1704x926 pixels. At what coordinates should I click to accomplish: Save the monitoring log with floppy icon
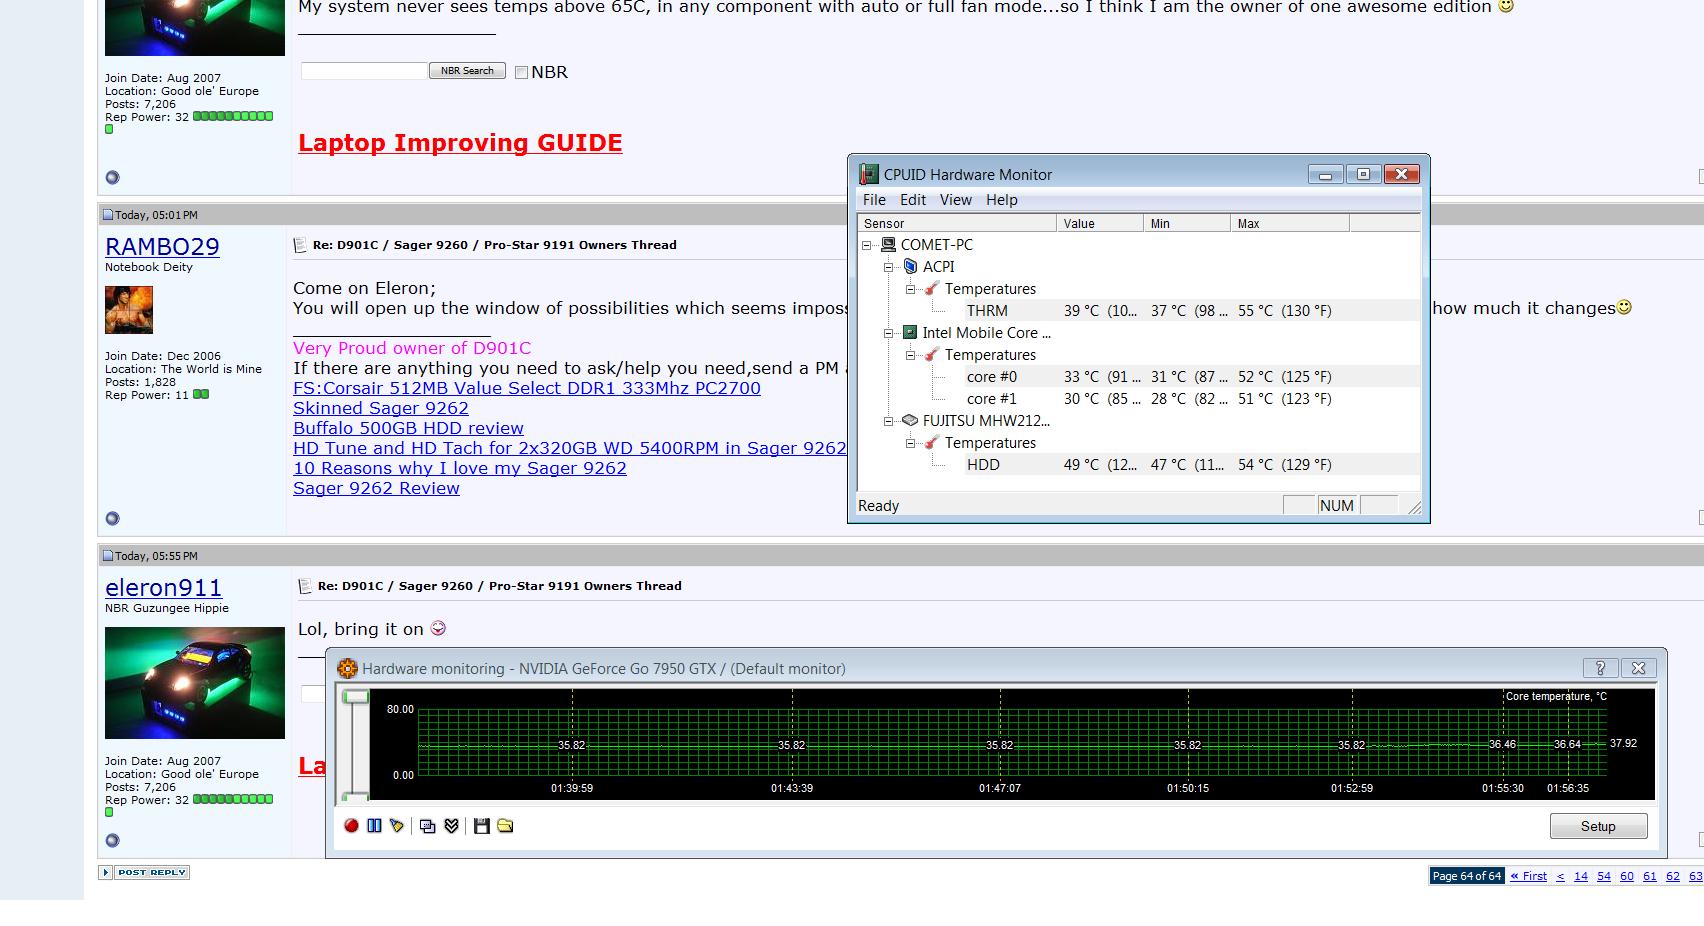[482, 826]
